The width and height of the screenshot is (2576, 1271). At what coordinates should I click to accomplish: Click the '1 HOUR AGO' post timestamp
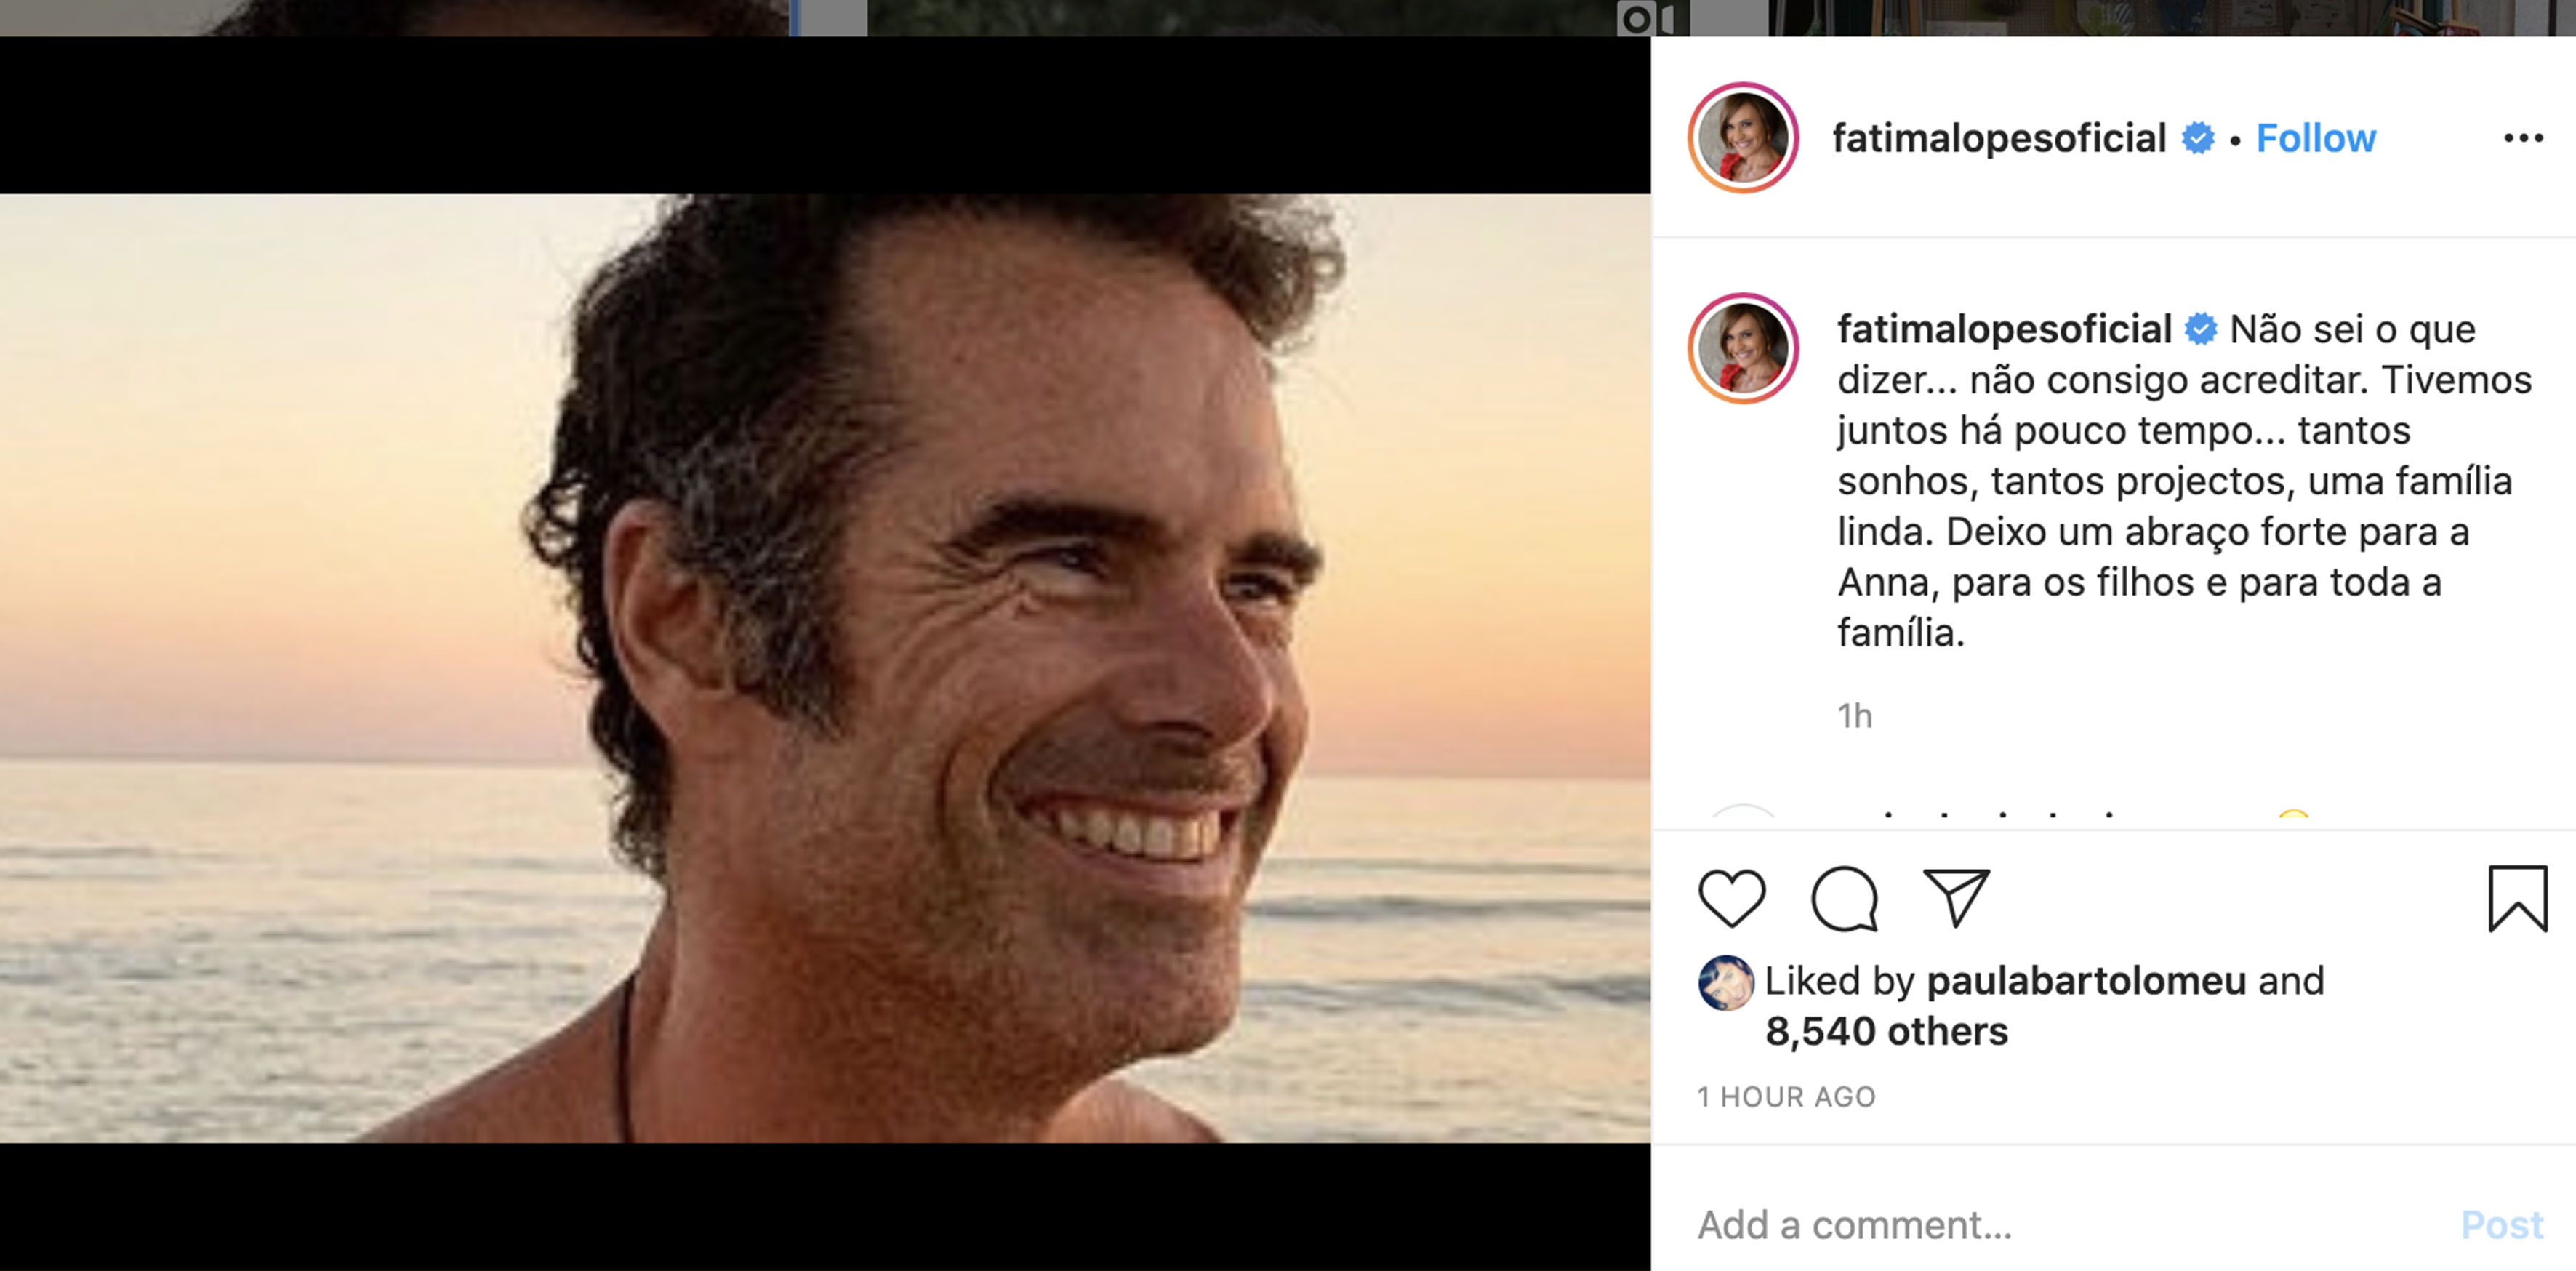(1786, 1097)
